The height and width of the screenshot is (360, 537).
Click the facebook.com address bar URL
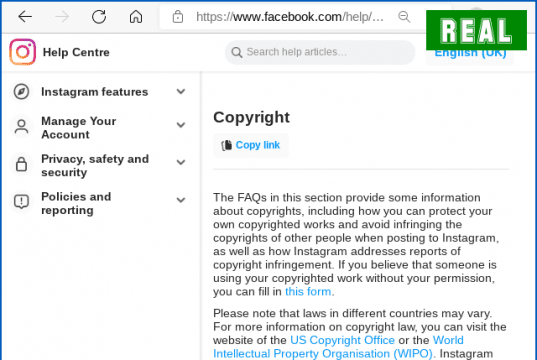(x=290, y=16)
